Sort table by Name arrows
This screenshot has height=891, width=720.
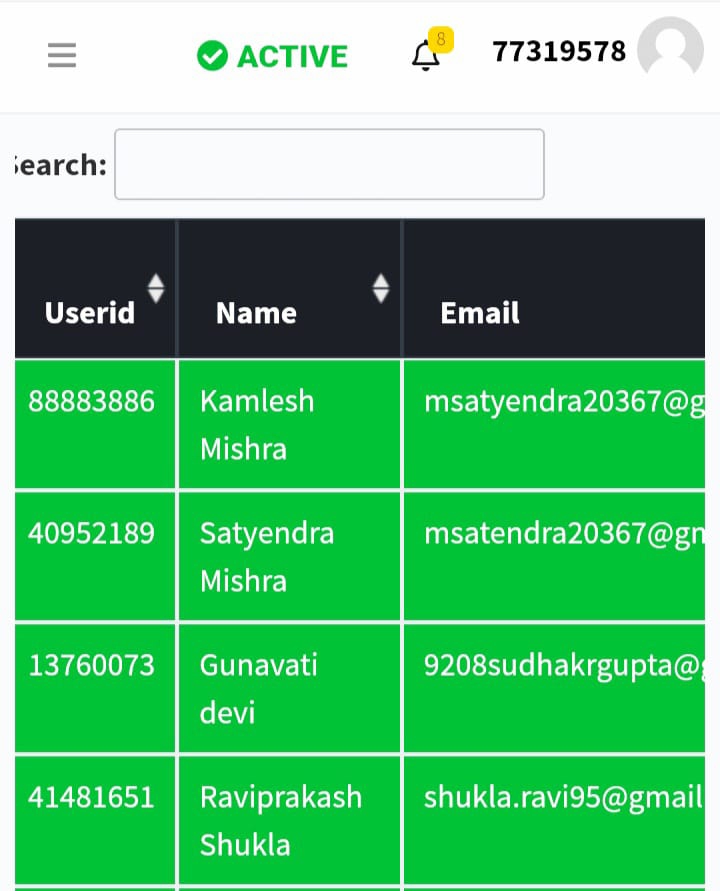coord(381,288)
